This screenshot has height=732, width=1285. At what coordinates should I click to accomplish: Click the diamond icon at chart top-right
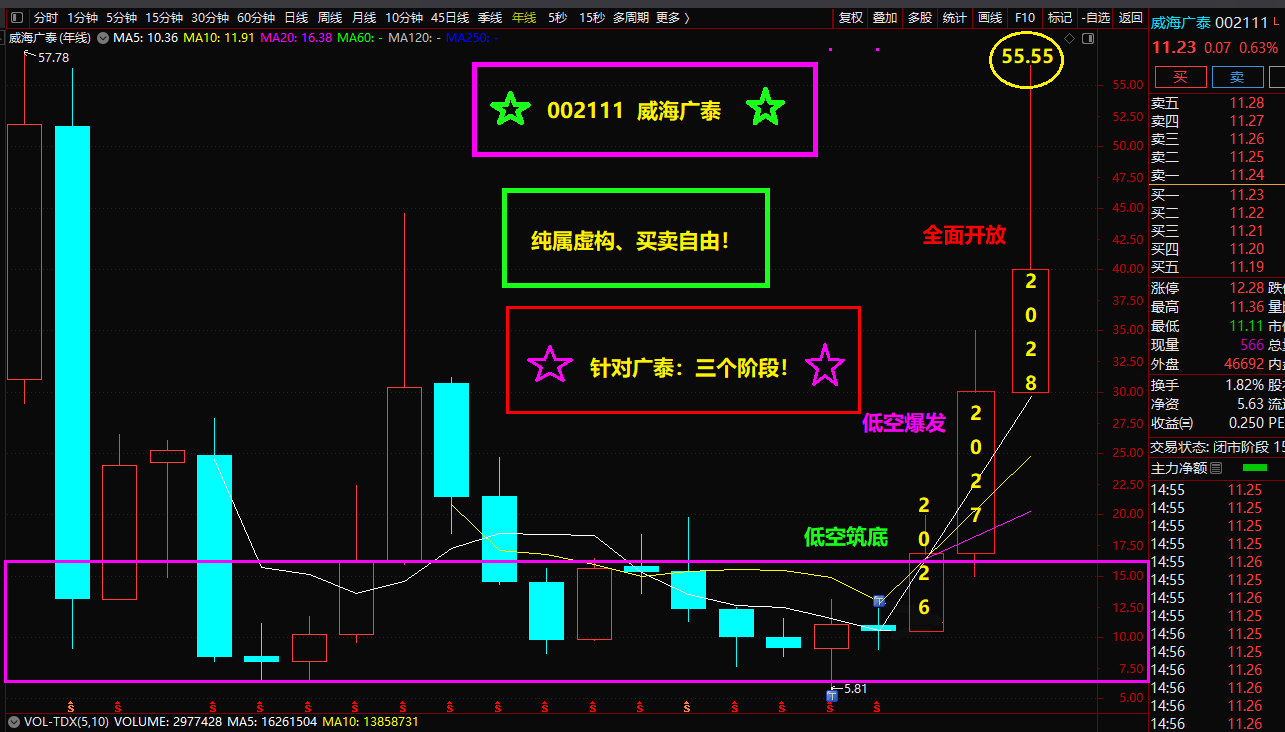(1069, 38)
